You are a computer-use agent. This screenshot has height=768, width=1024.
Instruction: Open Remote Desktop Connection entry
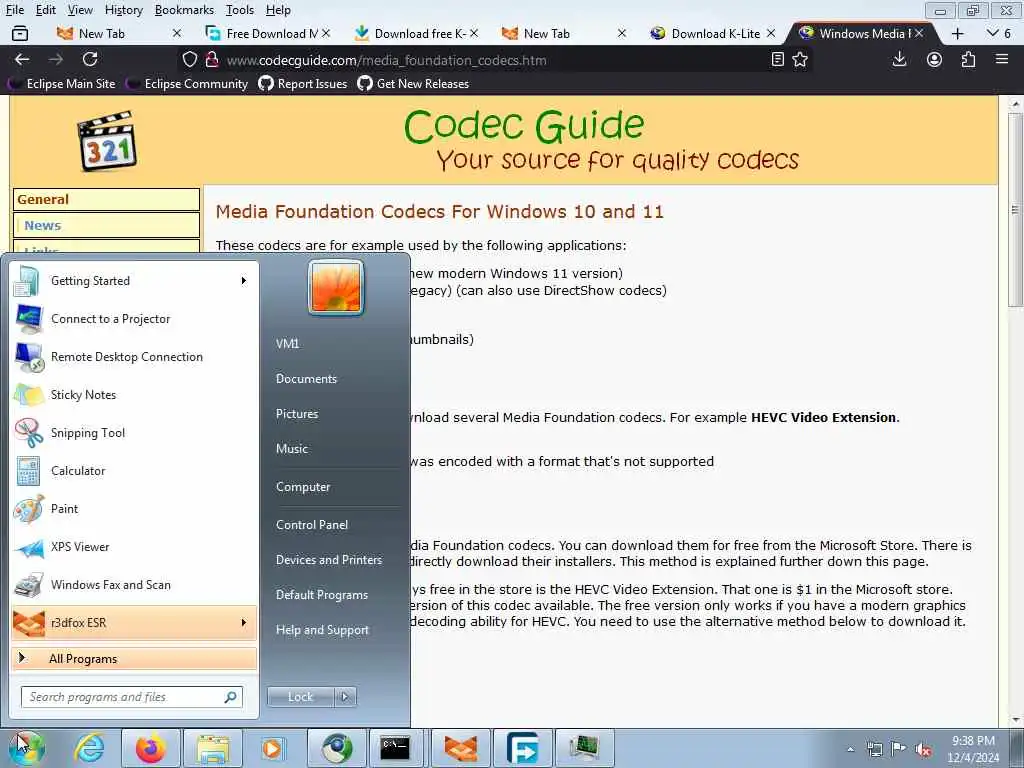[x=135, y=357]
